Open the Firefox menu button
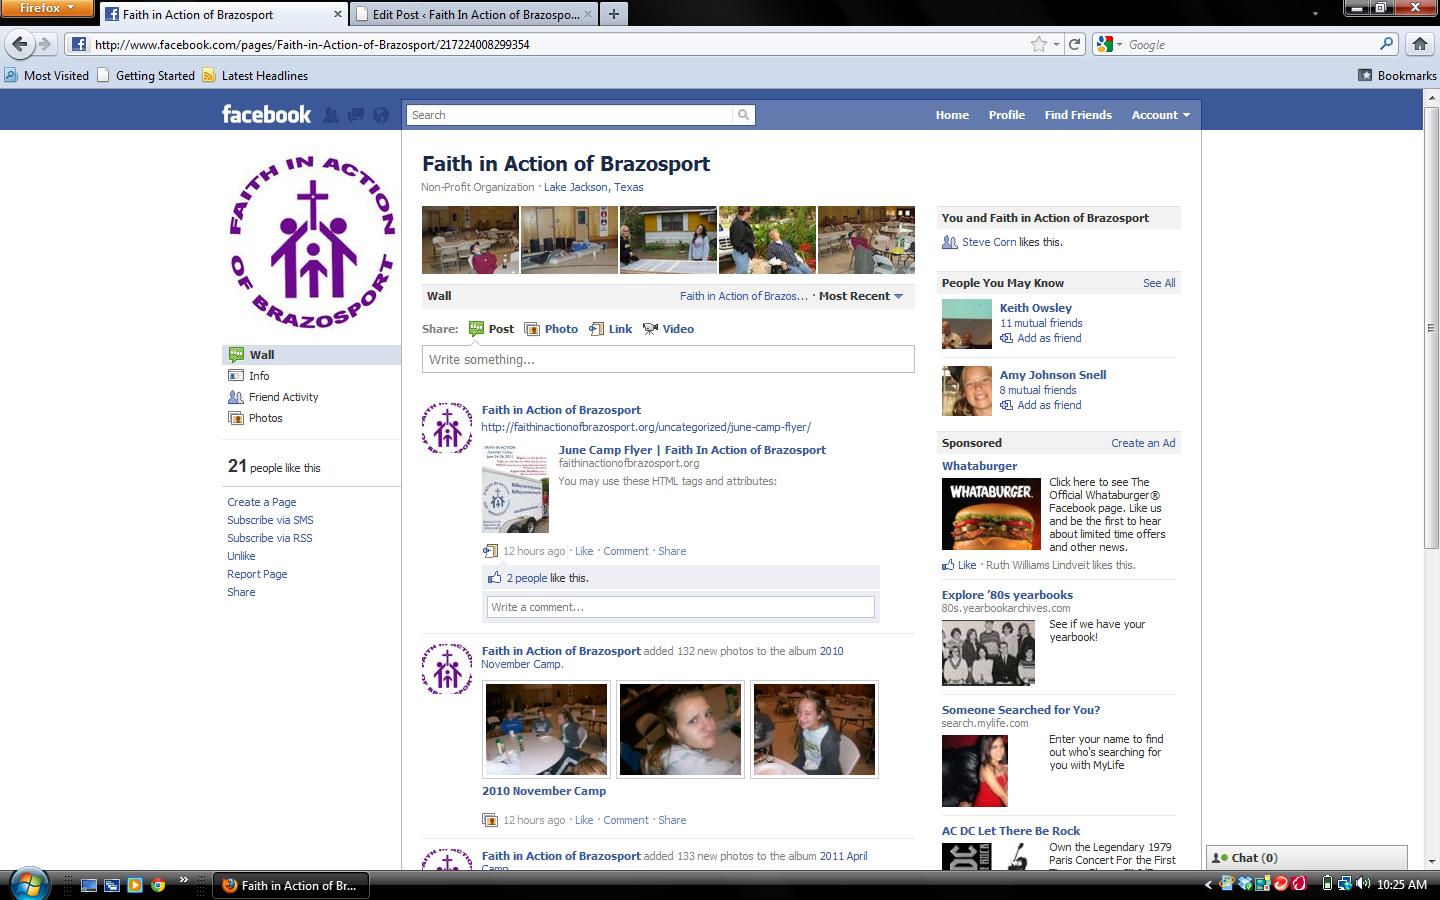Image resolution: width=1440 pixels, height=900 pixels. point(47,9)
